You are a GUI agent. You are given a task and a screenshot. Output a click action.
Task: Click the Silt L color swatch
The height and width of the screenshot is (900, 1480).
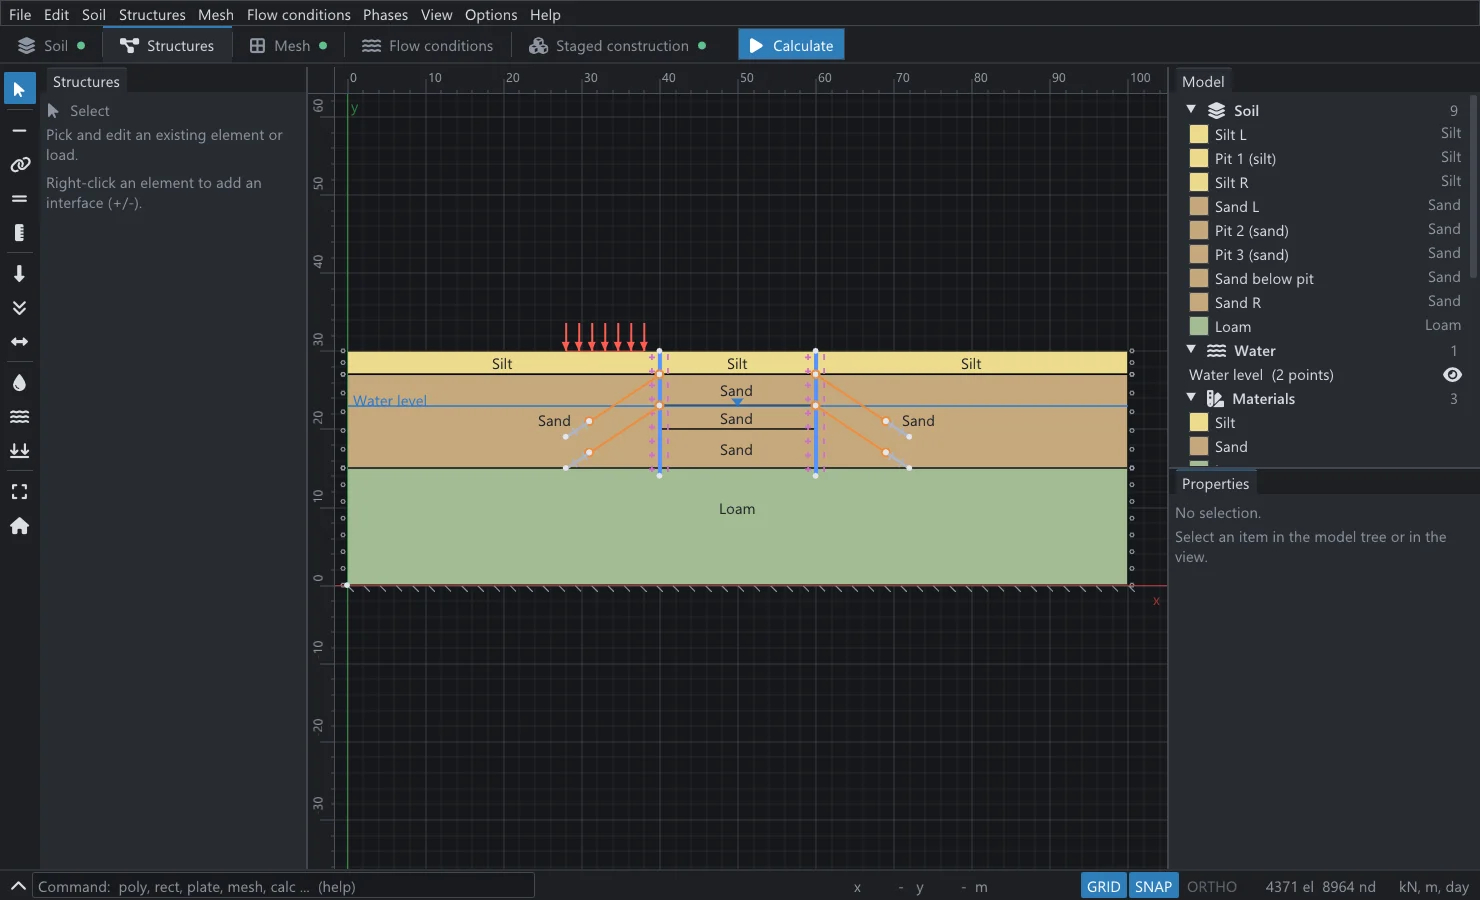(1198, 134)
